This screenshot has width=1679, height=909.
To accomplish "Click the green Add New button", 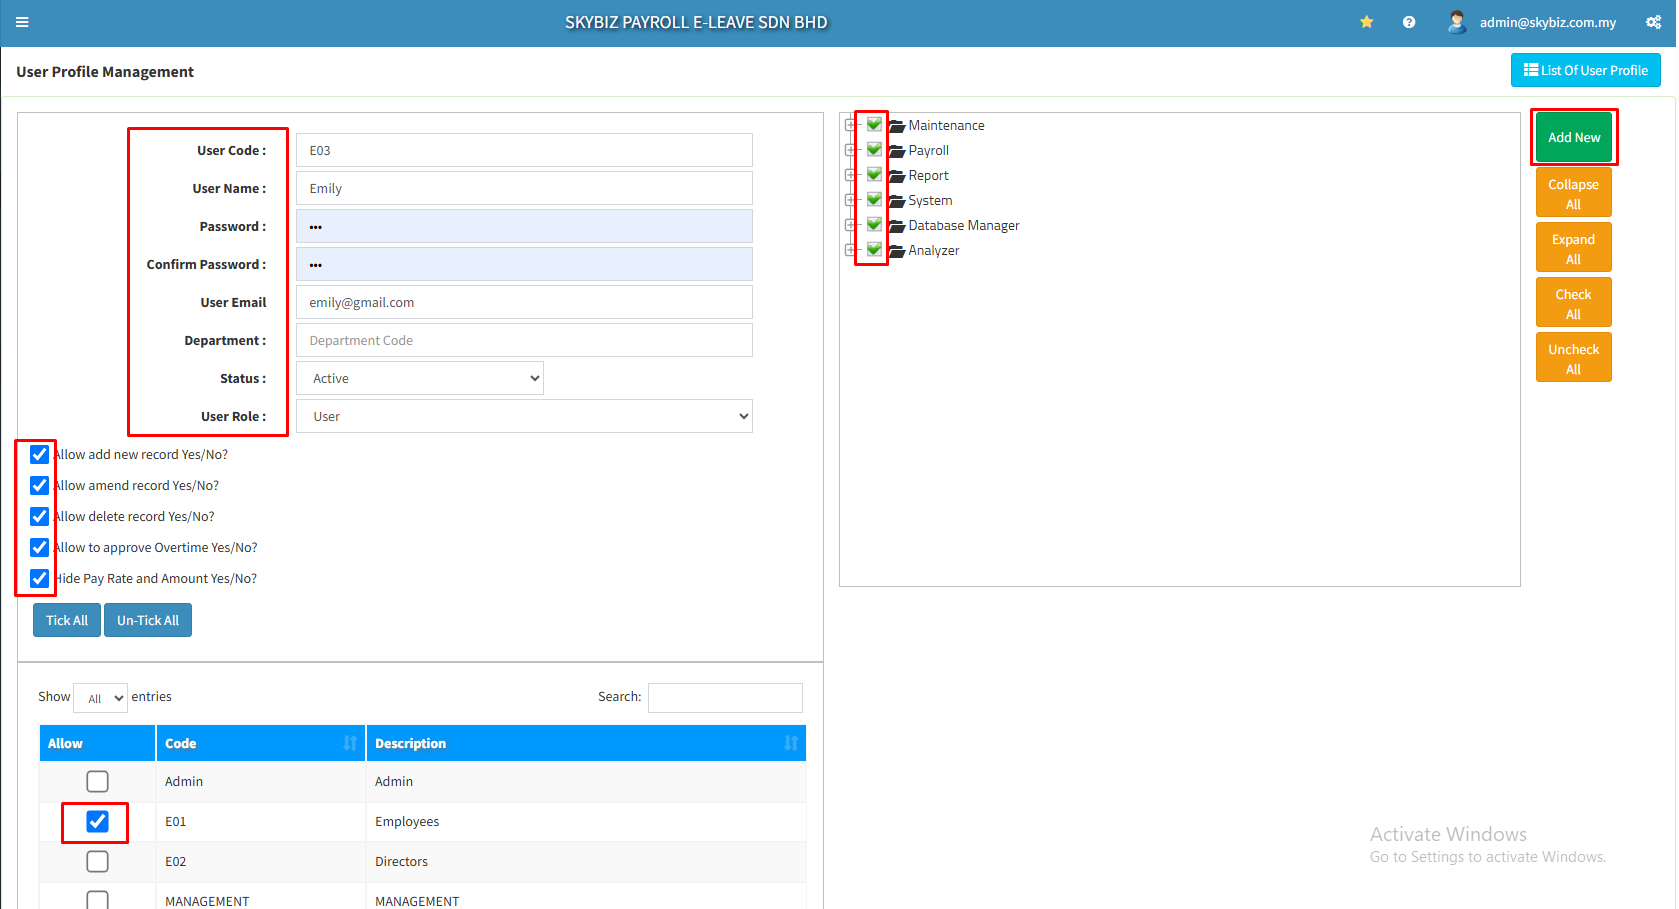I will coord(1573,137).
